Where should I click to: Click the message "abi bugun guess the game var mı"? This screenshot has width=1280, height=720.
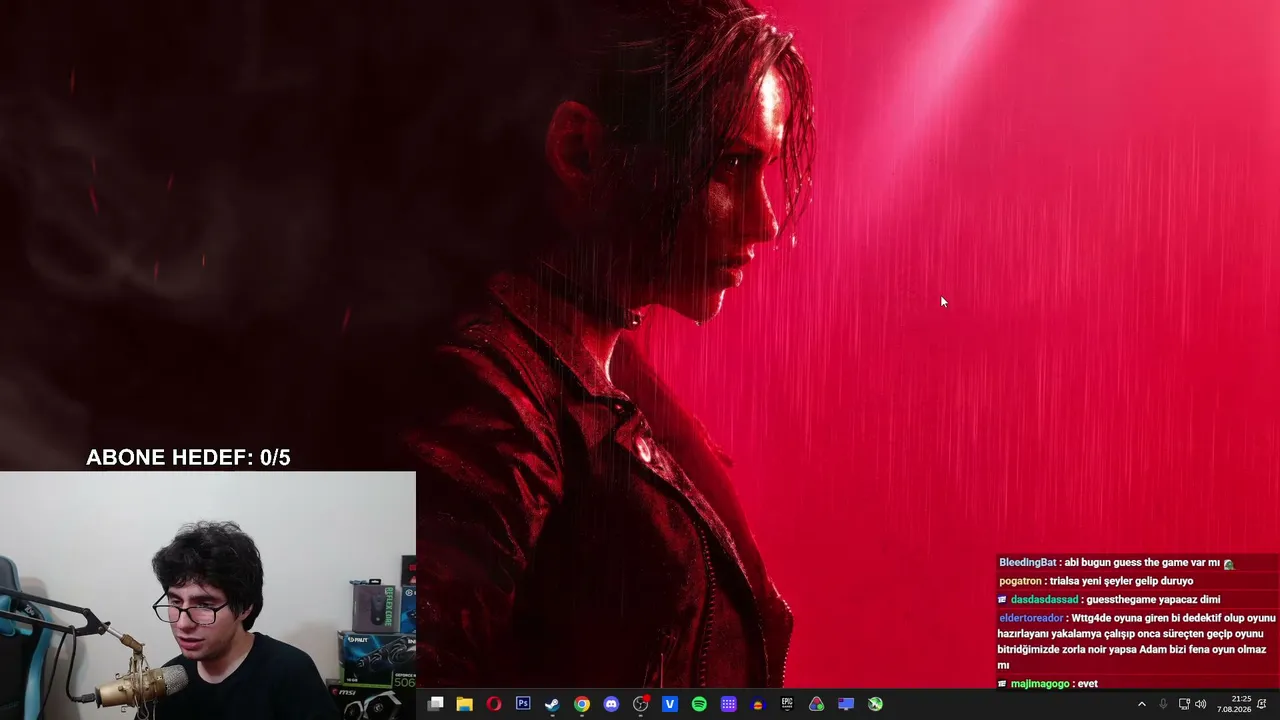click(x=1142, y=563)
